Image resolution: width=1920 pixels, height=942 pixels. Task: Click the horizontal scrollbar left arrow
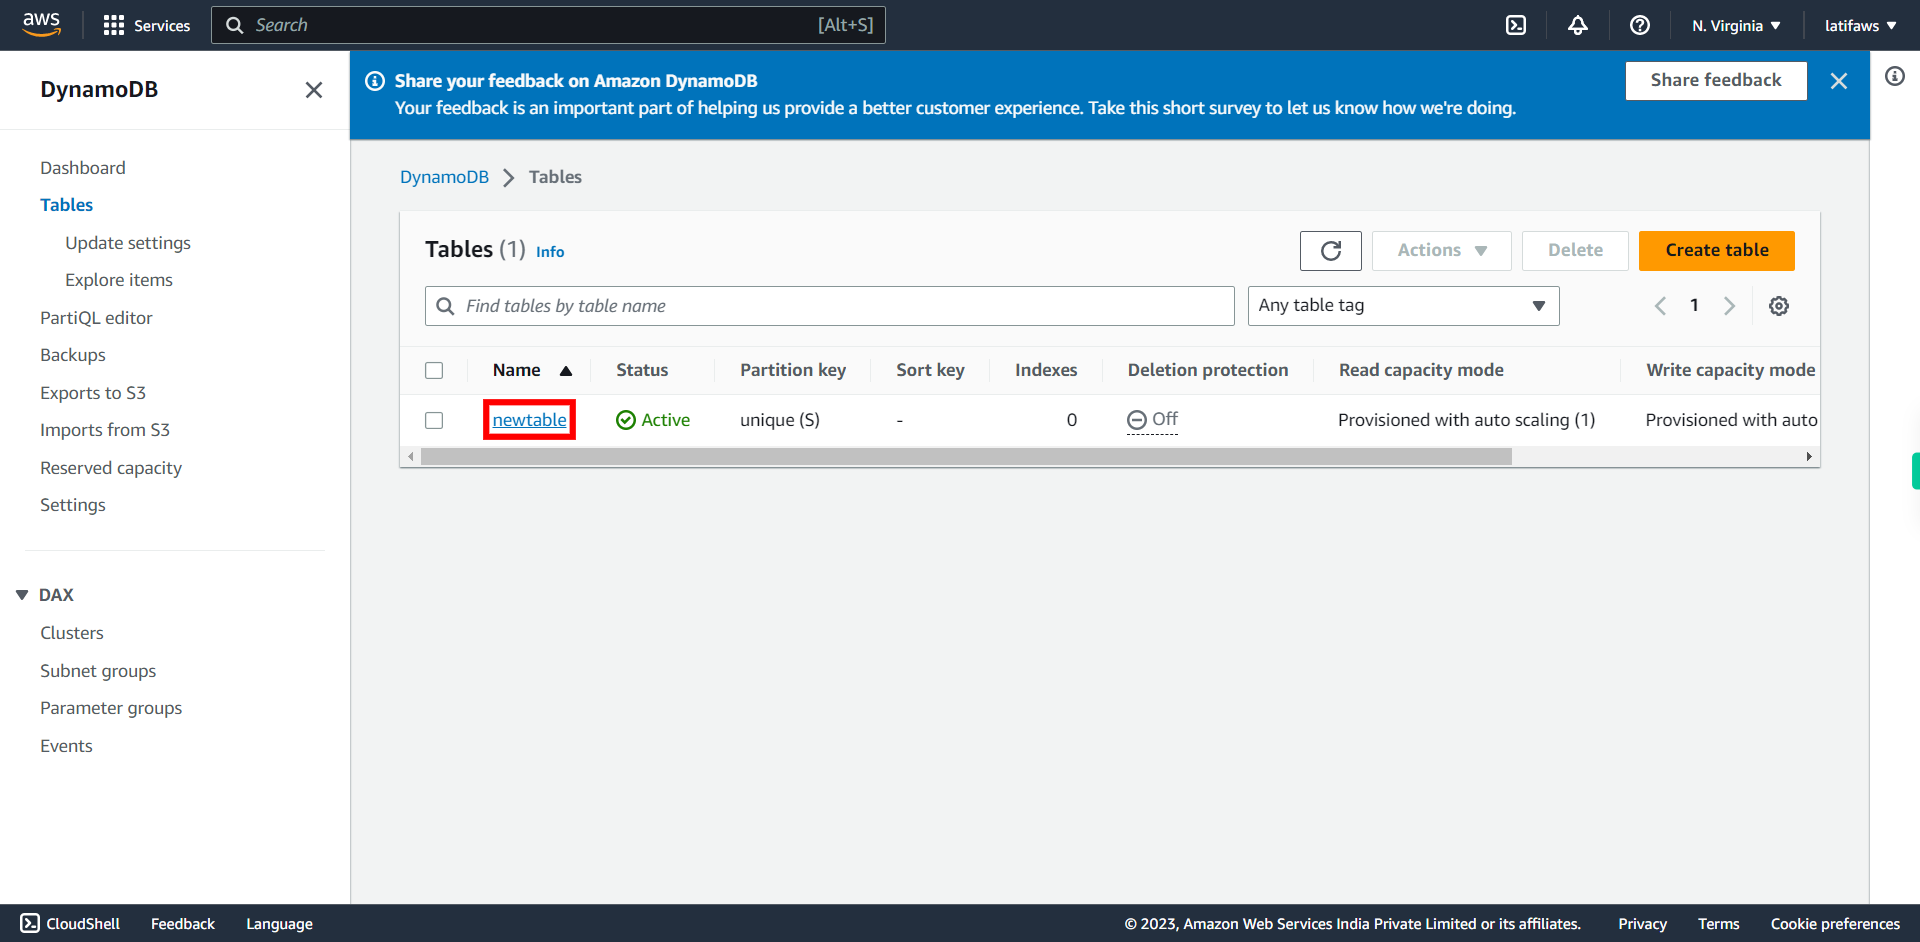click(411, 457)
